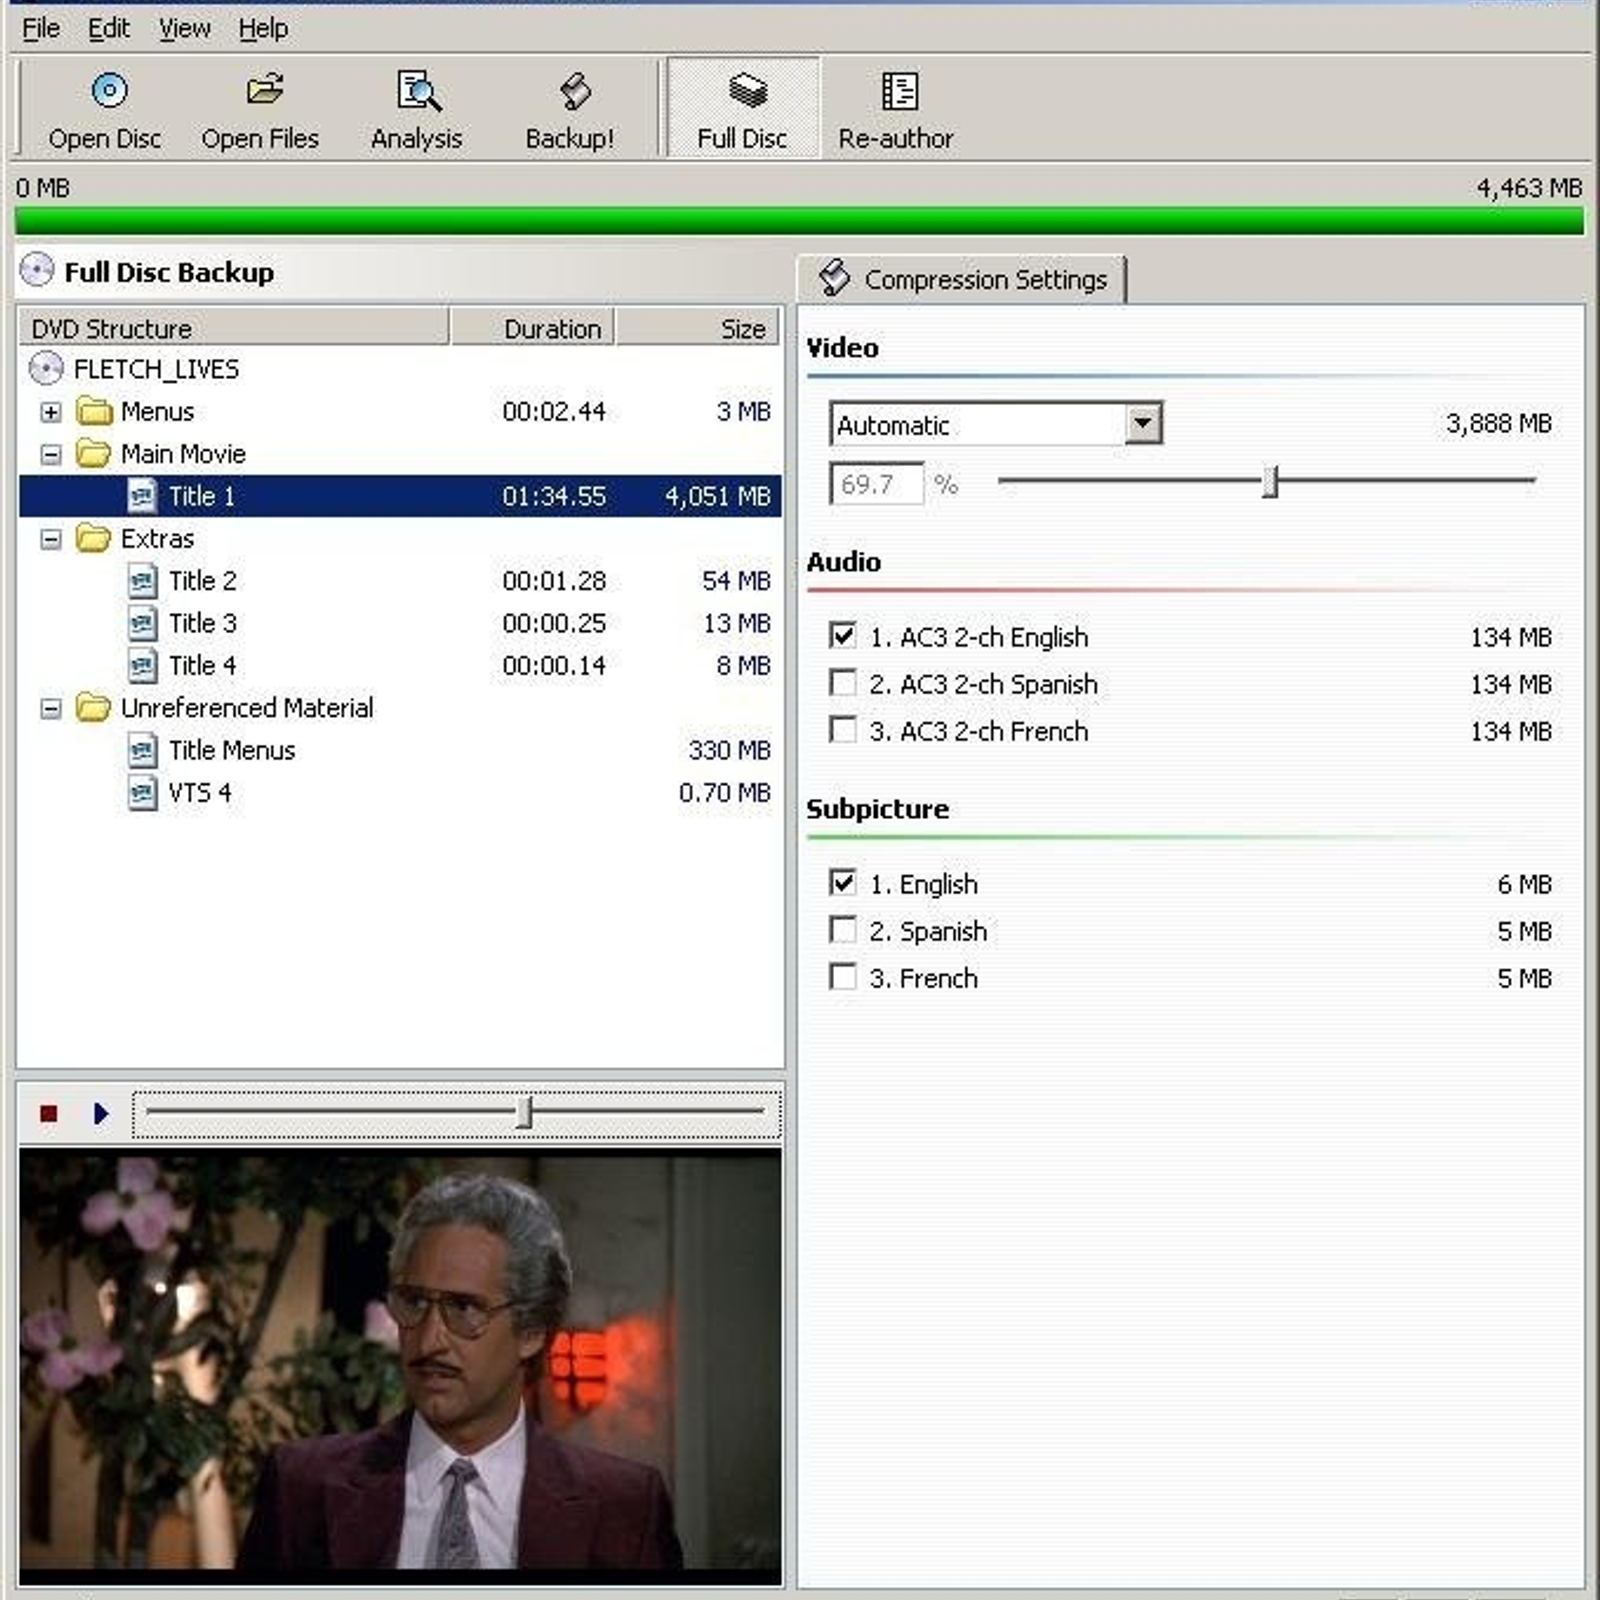The image size is (1600, 1600).
Task: Toggle Spanish subpicture checkbox
Action: [x=843, y=929]
